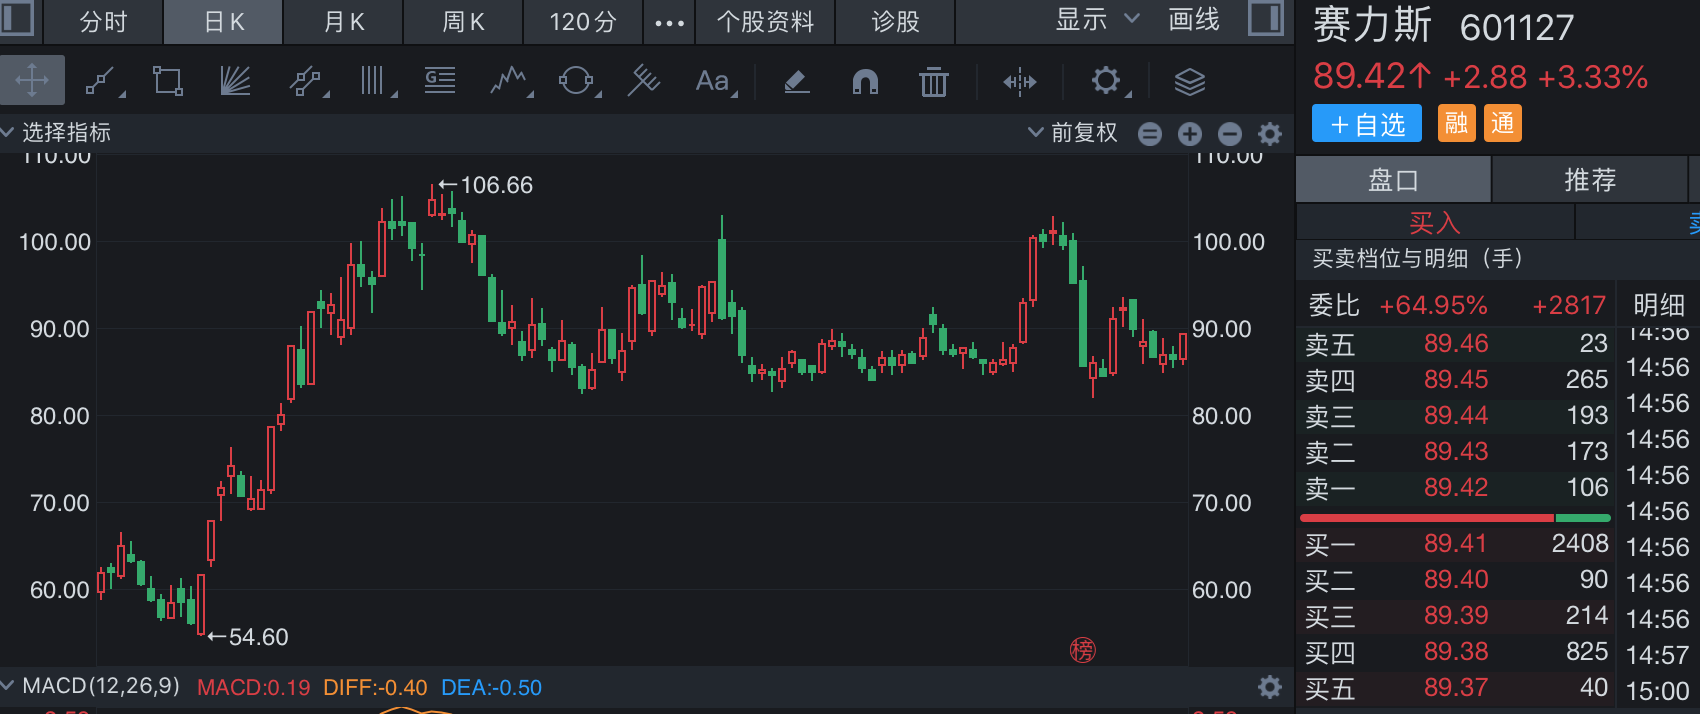1700x714 pixels.
Task: Switch to 周K weekly candlestick tab
Action: point(464,22)
